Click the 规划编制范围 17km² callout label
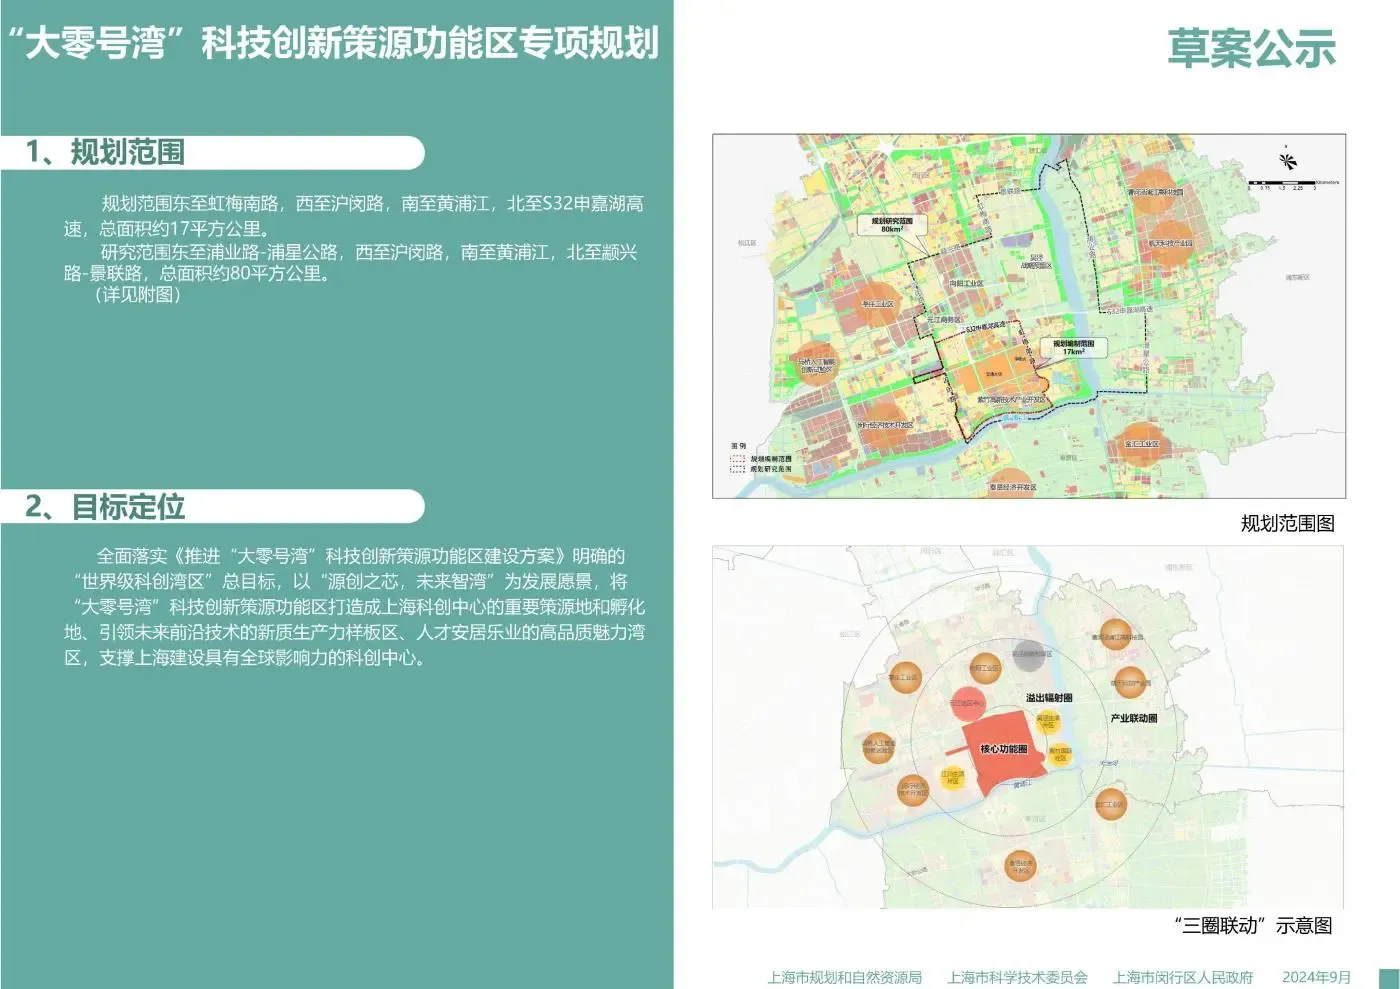Viewport: 1400px width, 989px height. coord(1073,347)
